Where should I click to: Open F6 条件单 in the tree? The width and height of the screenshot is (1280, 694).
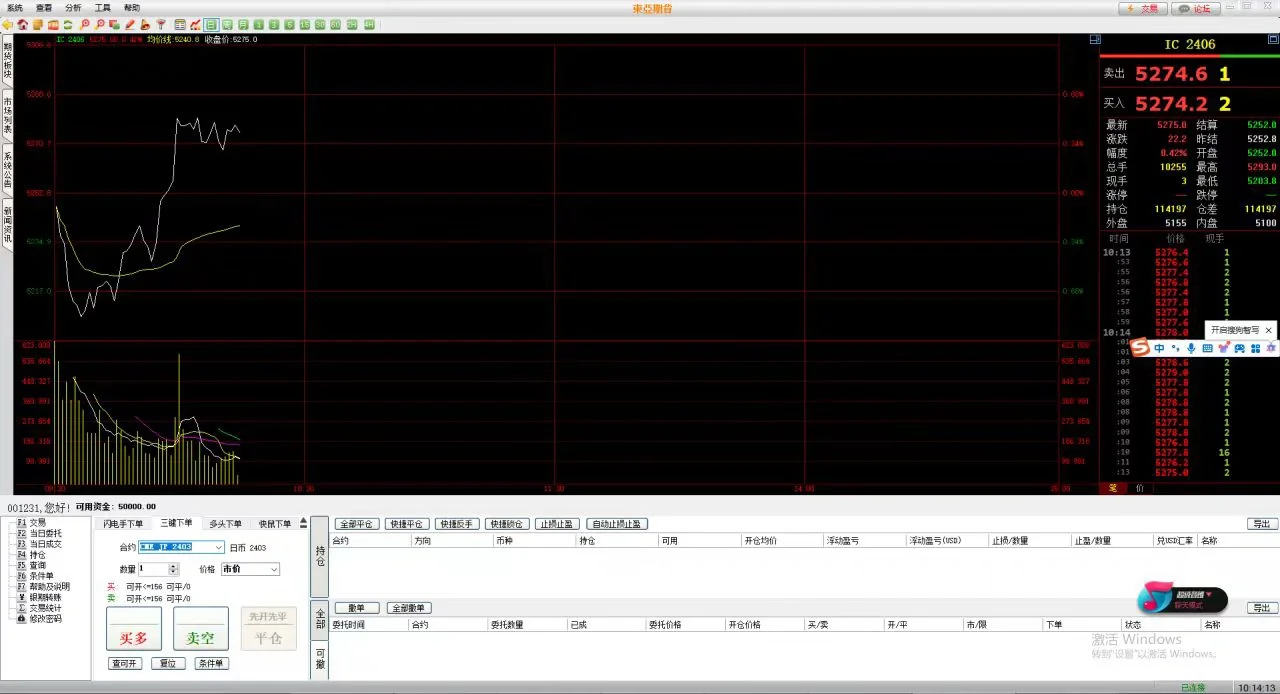point(35,576)
